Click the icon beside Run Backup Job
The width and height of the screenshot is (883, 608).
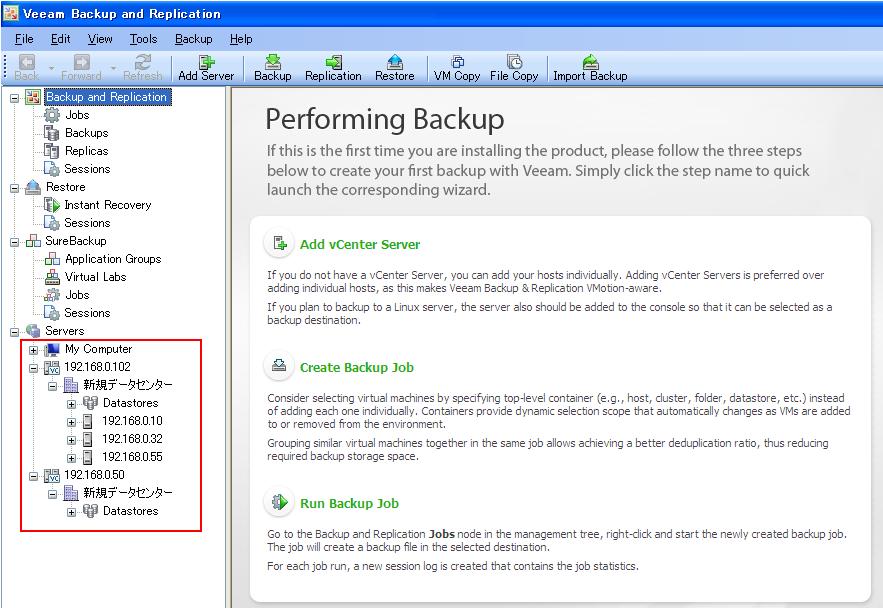click(x=279, y=502)
